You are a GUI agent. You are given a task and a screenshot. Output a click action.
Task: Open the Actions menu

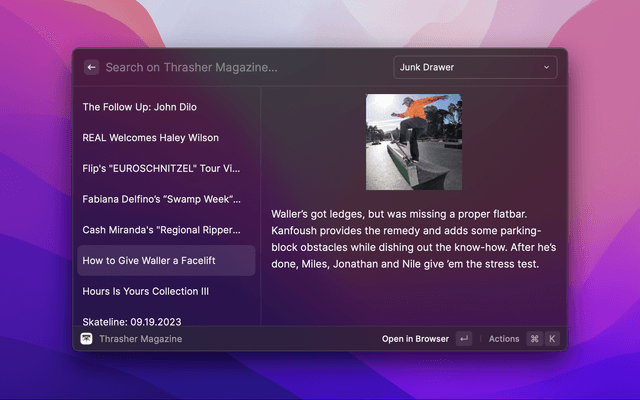pyautogui.click(x=503, y=339)
